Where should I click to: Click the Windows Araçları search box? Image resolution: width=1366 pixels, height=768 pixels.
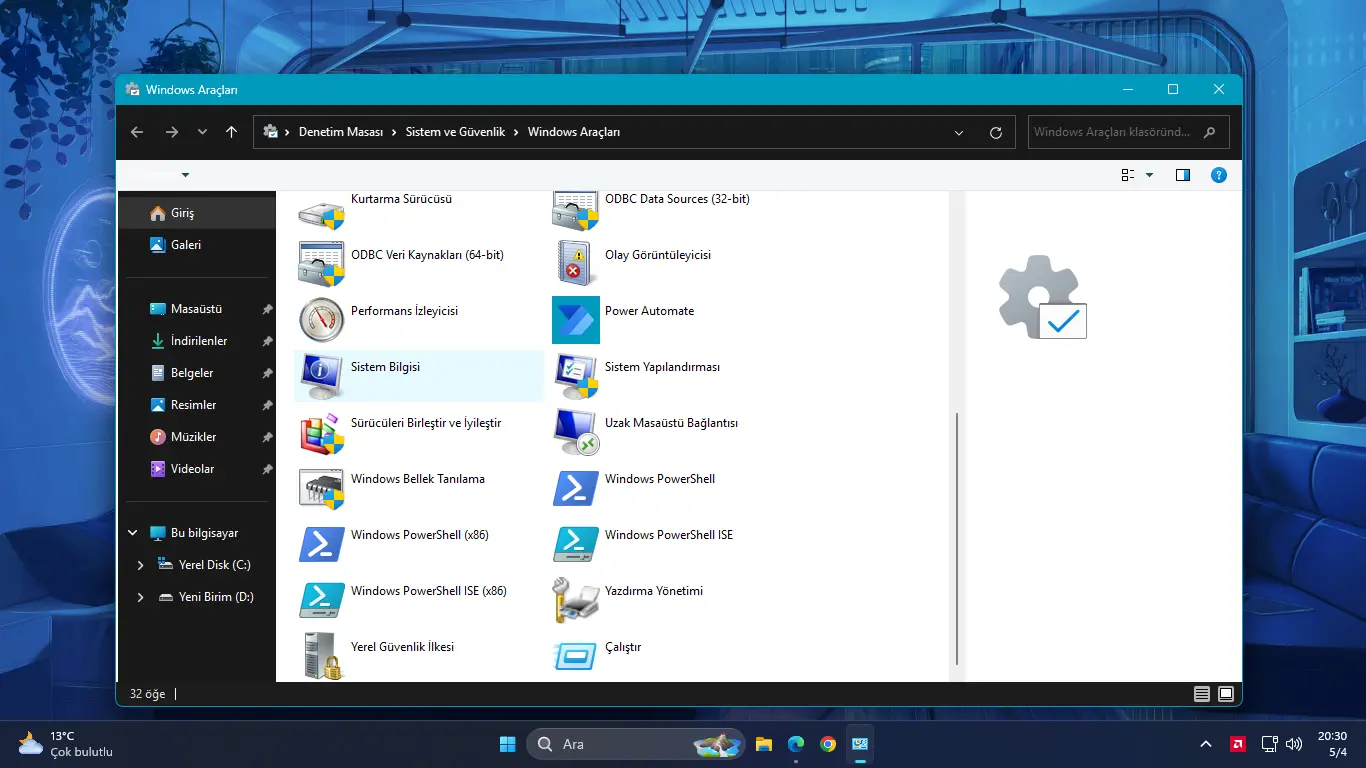click(x=1128, y=132)
